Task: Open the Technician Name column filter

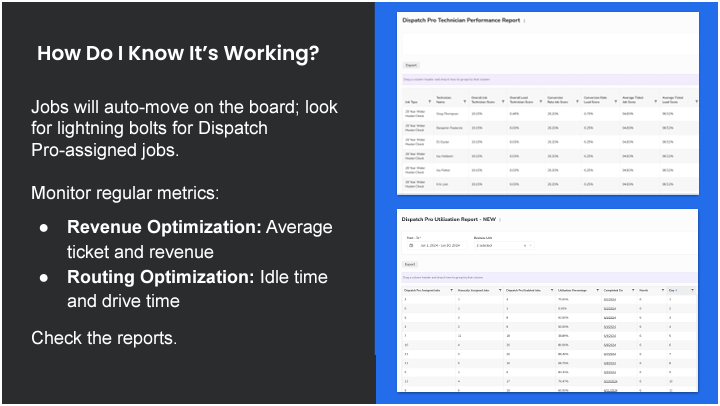Action: 465,102
